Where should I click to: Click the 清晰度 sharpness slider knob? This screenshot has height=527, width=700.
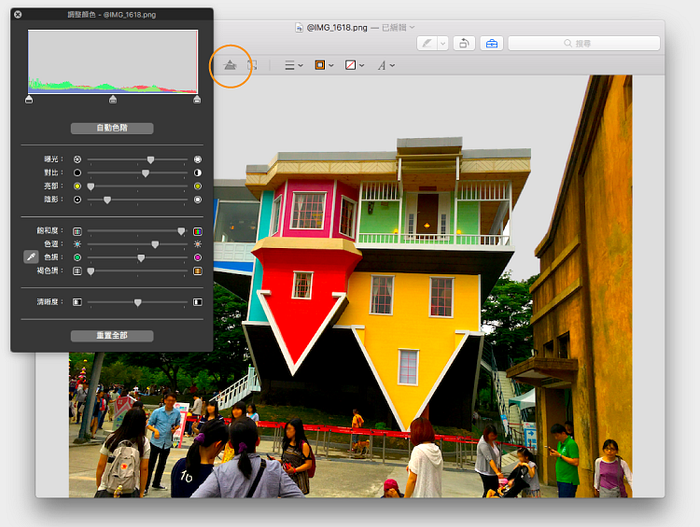coord(138,301)
